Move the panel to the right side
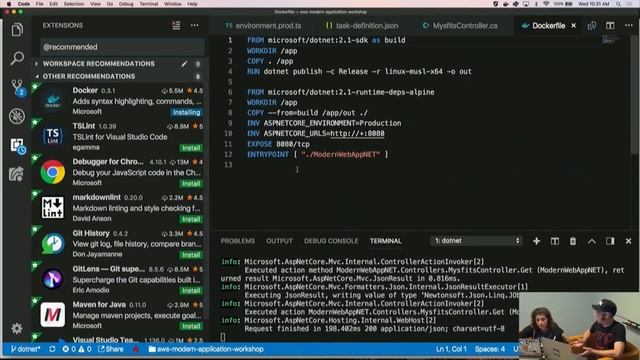The image size is (640, 360). pos(610,241)
